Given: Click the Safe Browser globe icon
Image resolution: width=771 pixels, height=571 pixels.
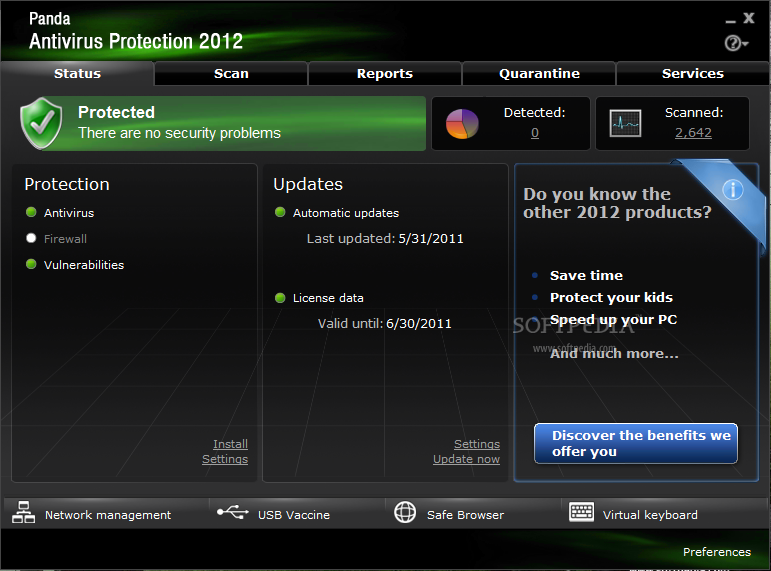Looking at the screenshot, I should tap(405, 512).
